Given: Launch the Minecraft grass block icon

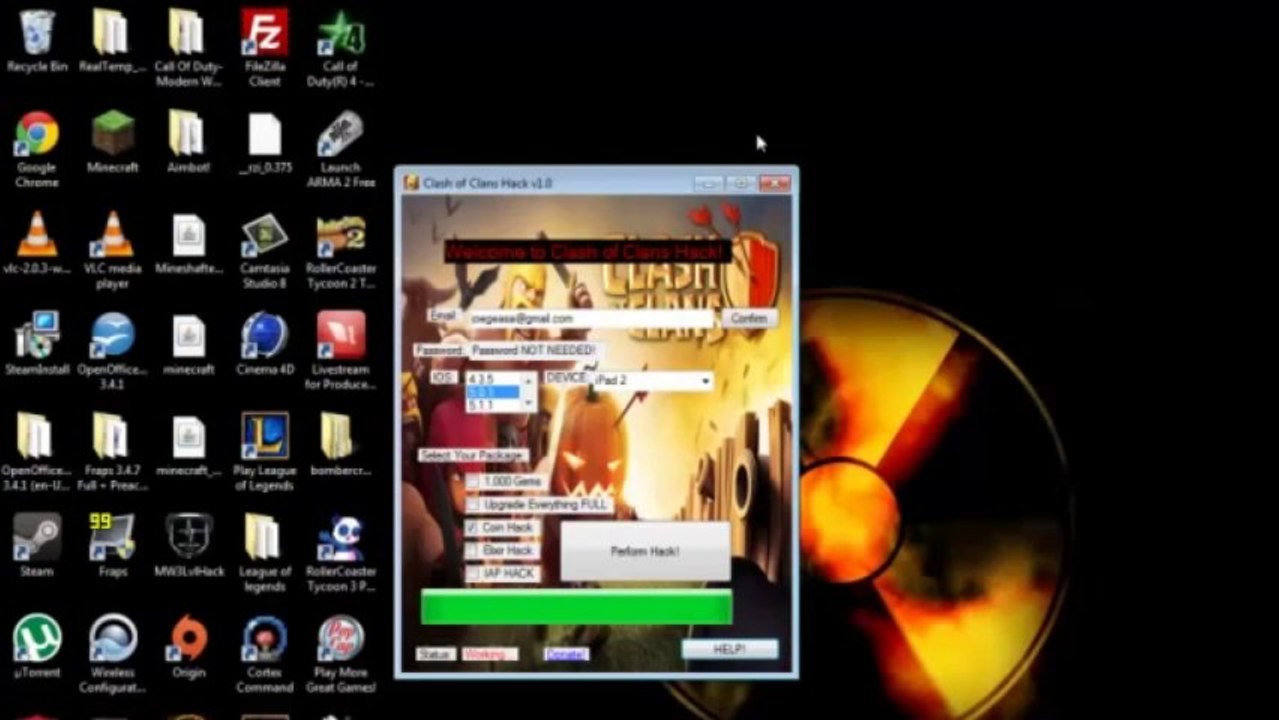Looking at the screenshot, I should [x=112, y=142].
